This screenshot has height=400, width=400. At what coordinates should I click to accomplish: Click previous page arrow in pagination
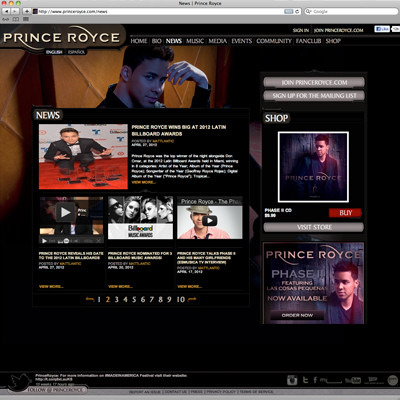(90, 299)
